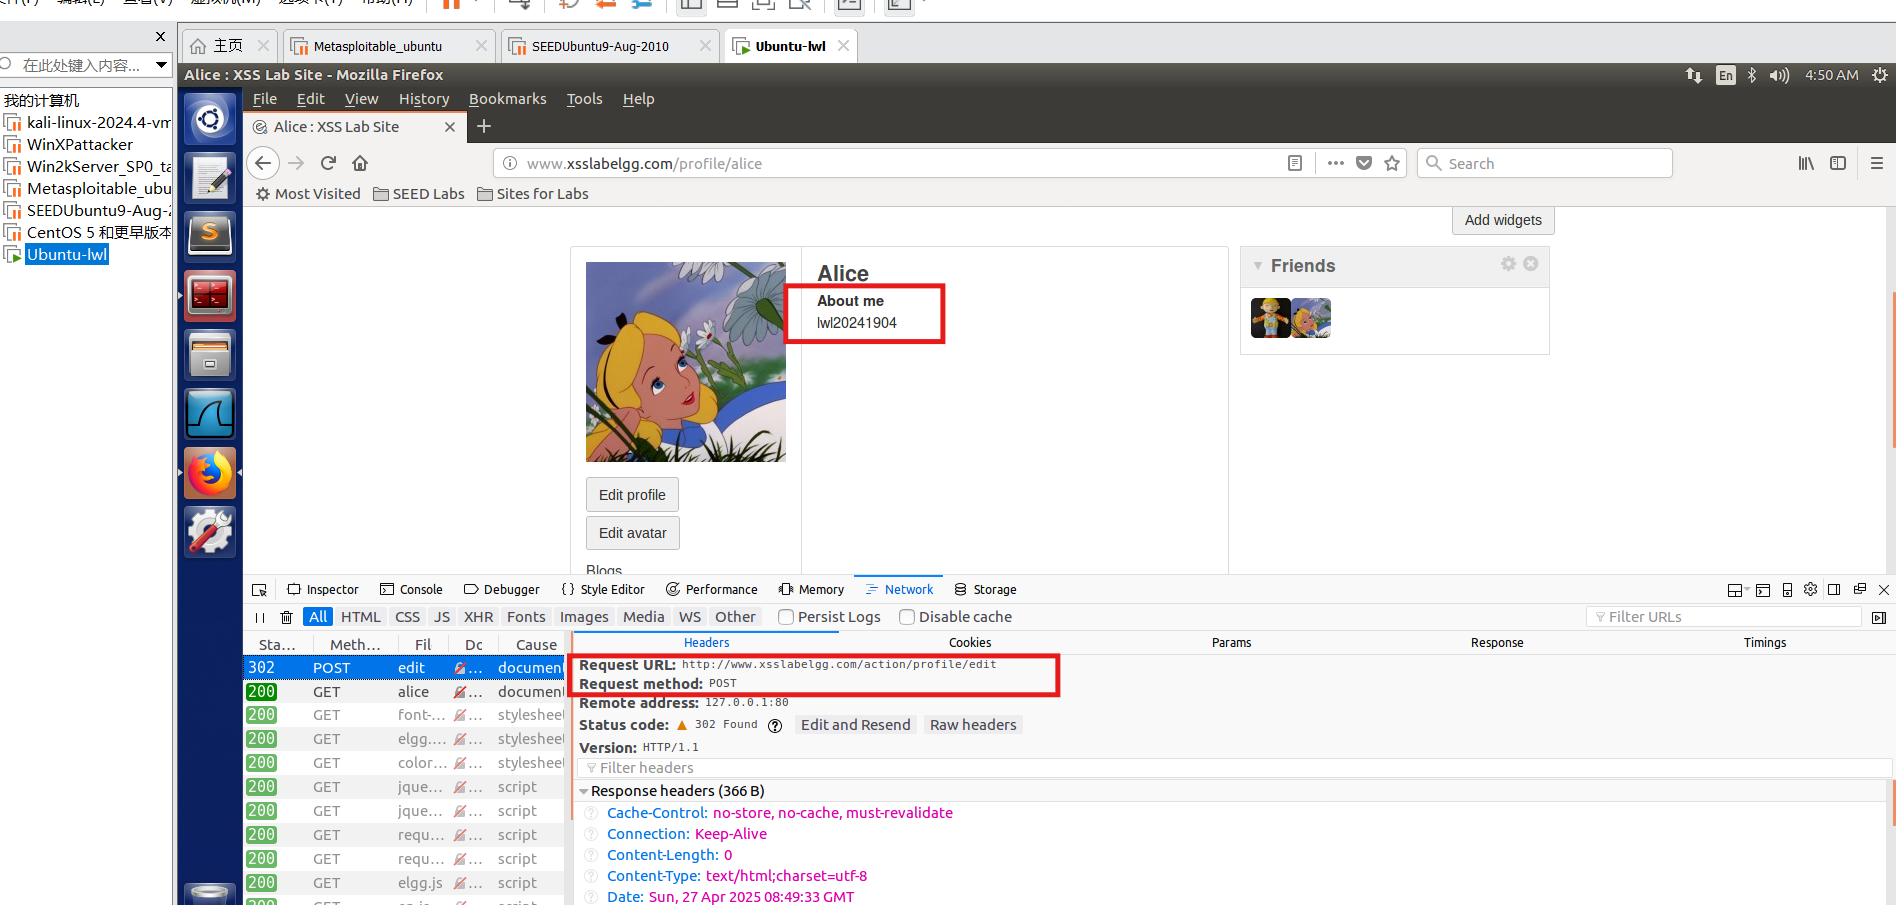1896x905 pixels.
Task: Select the 302 POST edit request row
Action: pos(405,668)
